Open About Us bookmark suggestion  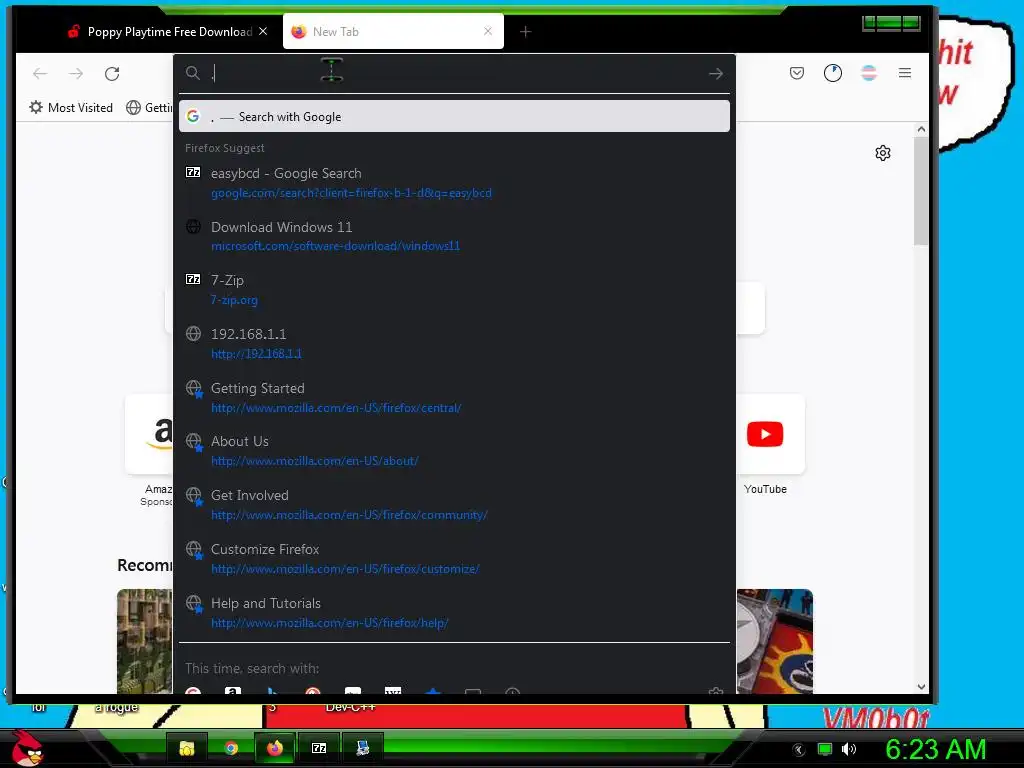coord(455,451)
